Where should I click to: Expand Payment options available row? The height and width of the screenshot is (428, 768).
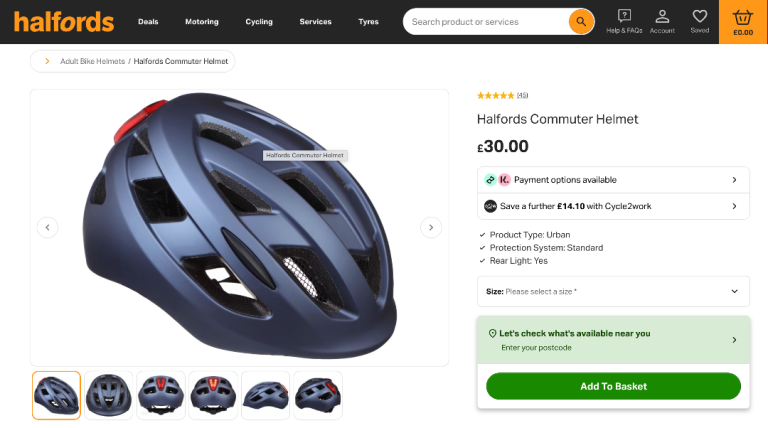click(613, 180)
